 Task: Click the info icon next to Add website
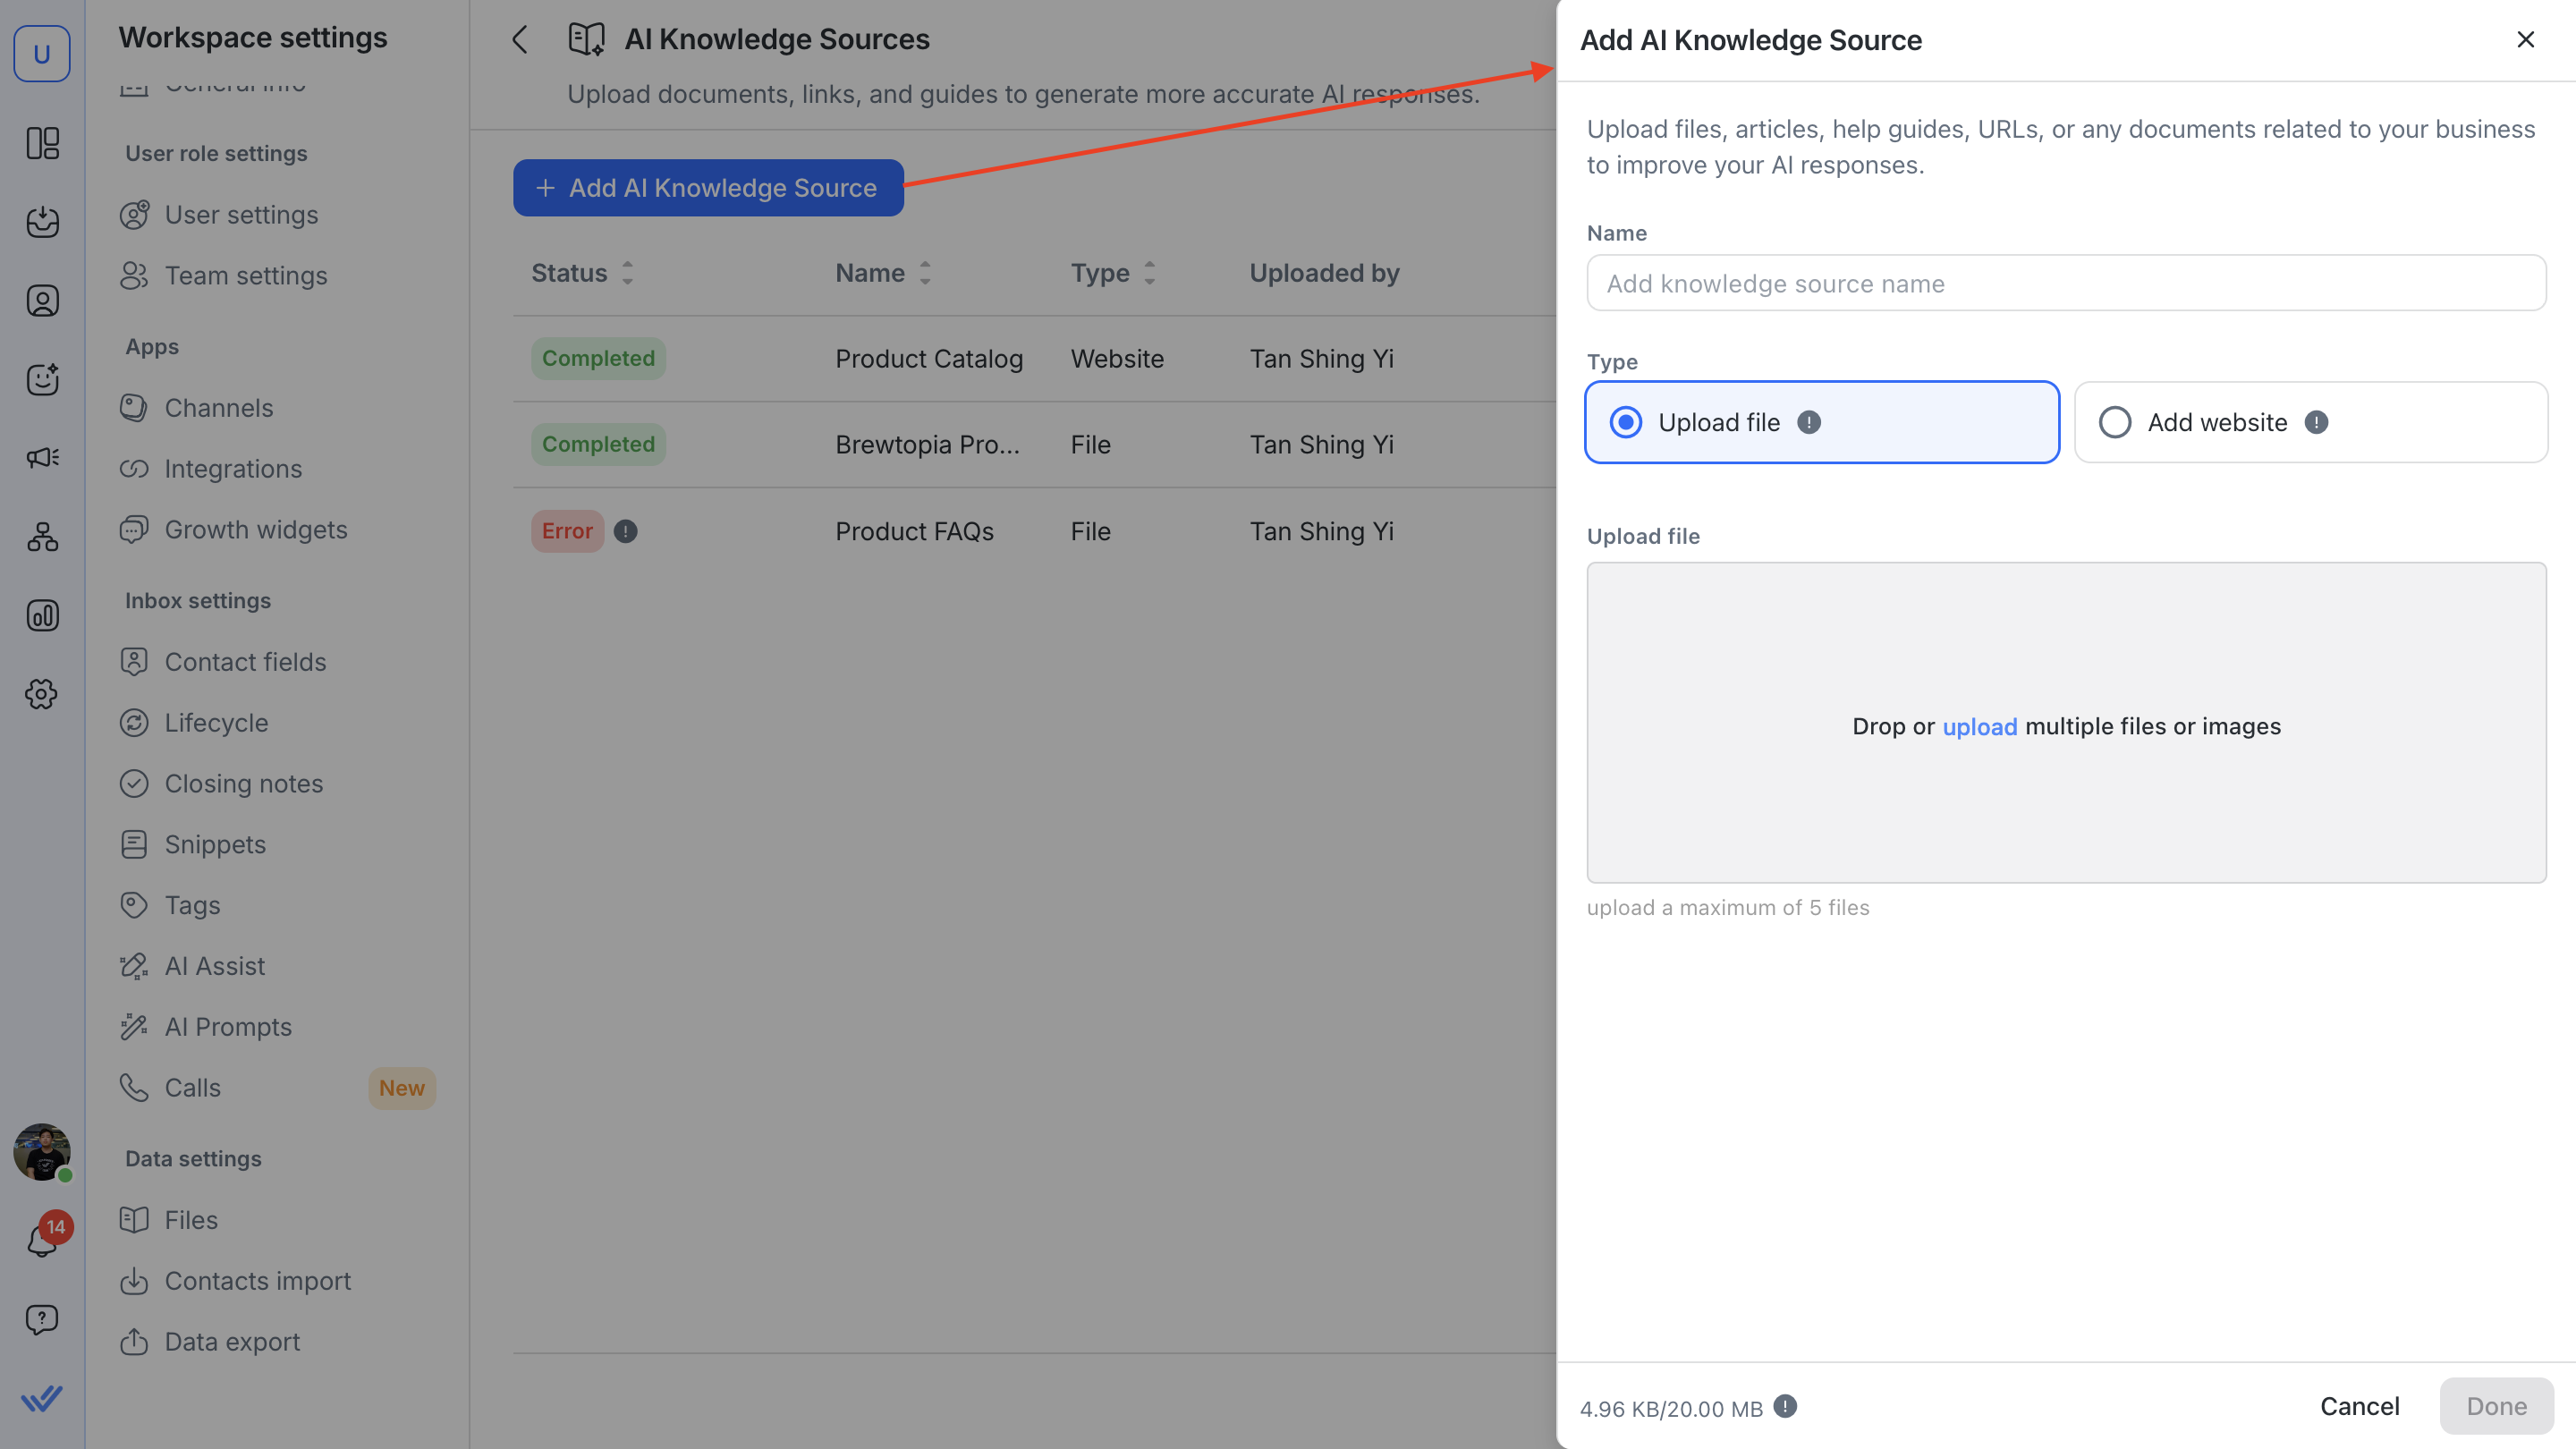click(2316, 422)
